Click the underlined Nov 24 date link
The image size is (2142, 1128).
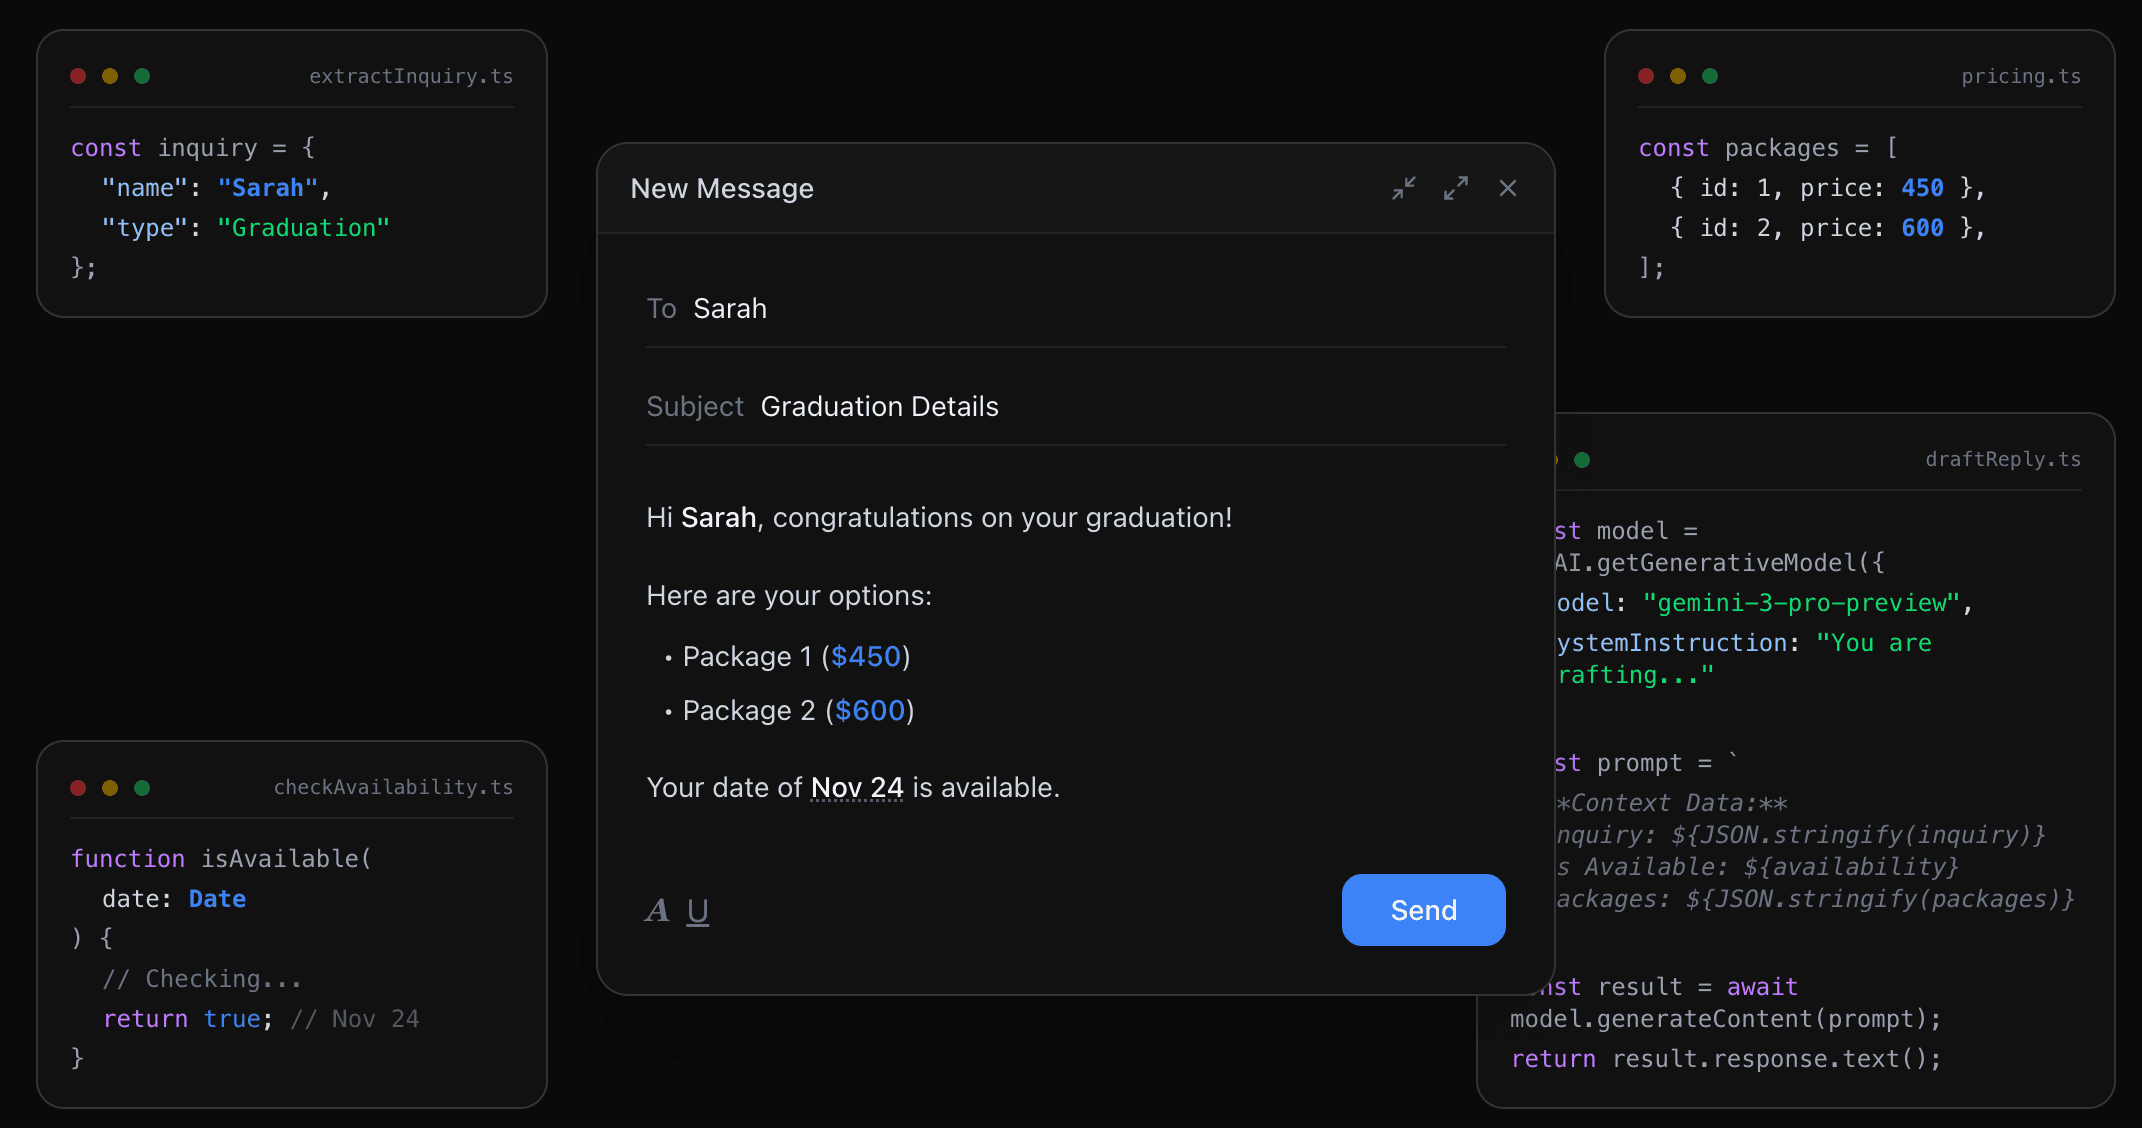tap(856, 787)
